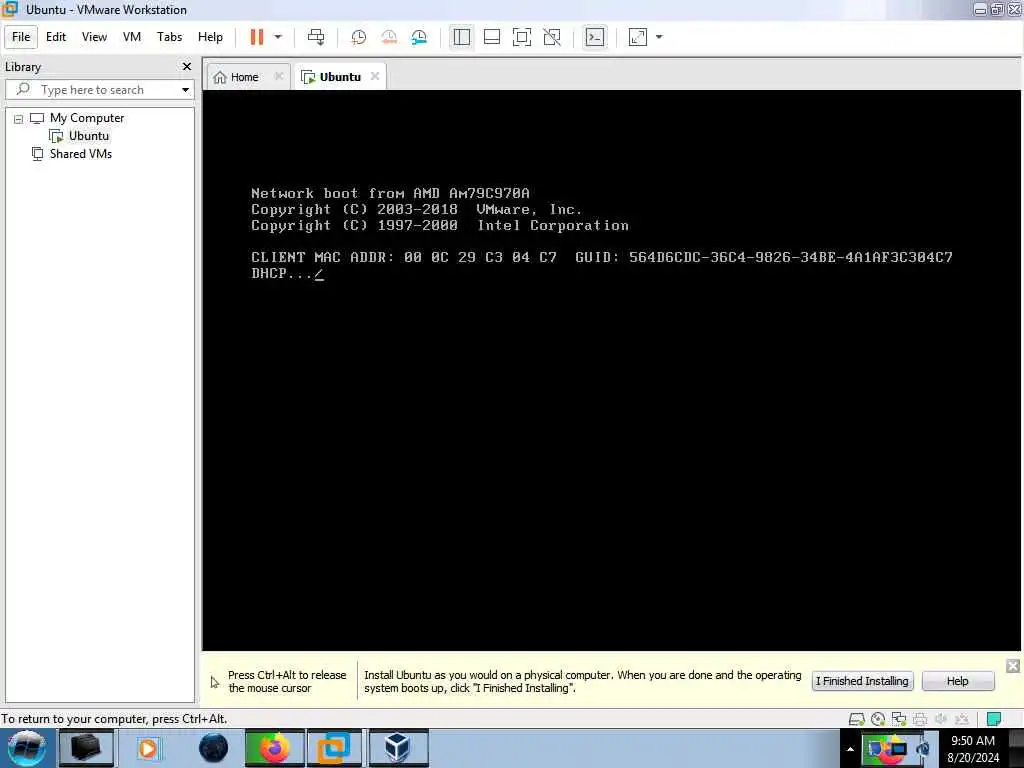Screen dimensions: 1024x768
Task: Select Shared VMs in the library
Action: 81,154
